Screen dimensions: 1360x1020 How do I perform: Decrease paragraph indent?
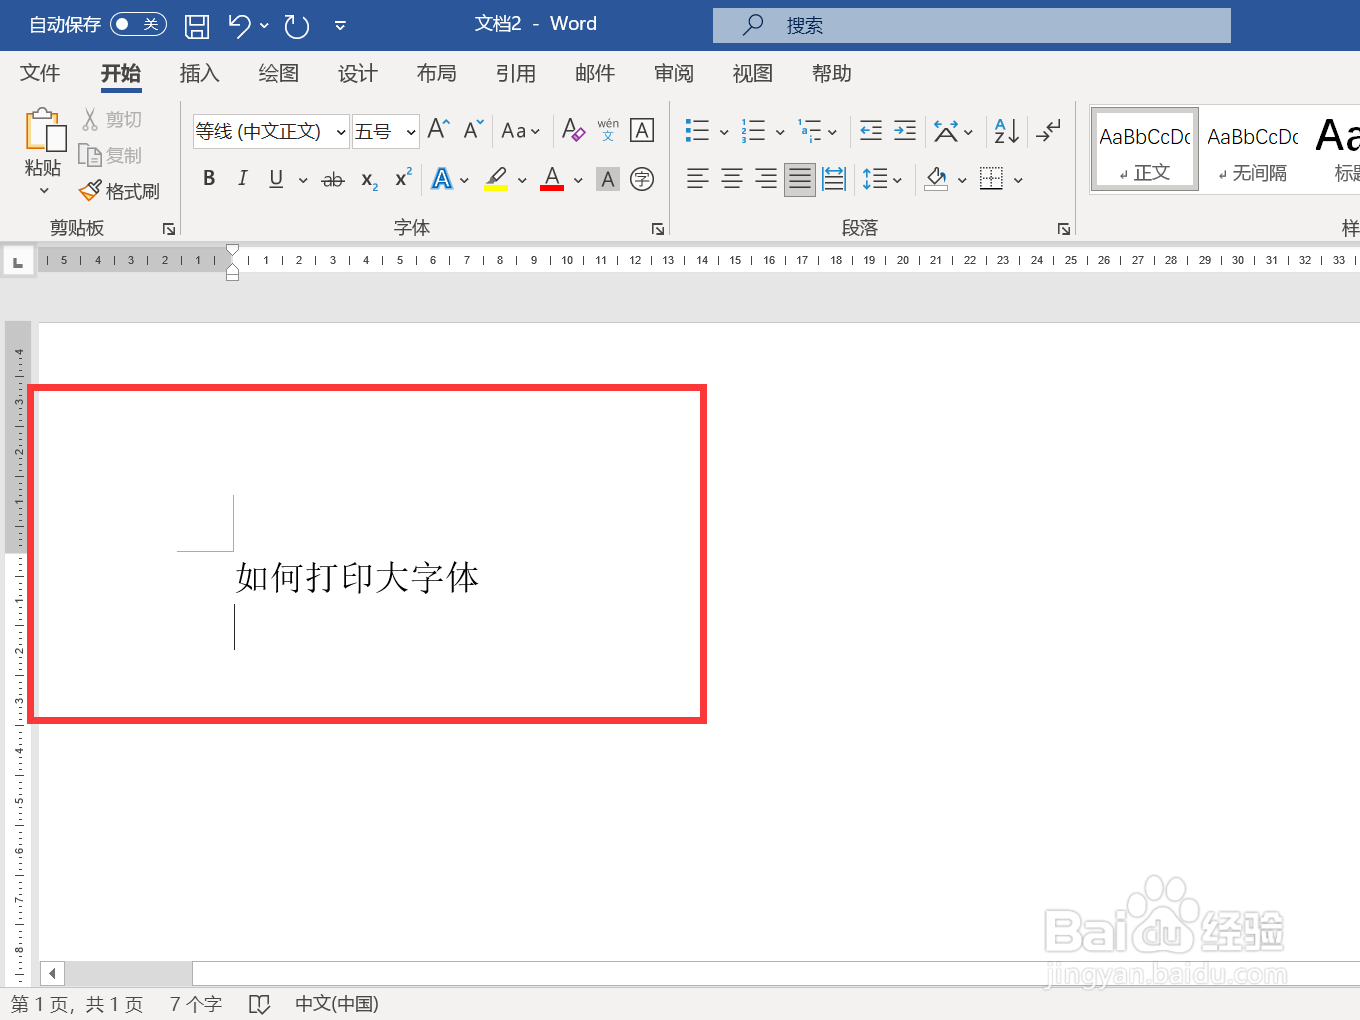[871, 130]
